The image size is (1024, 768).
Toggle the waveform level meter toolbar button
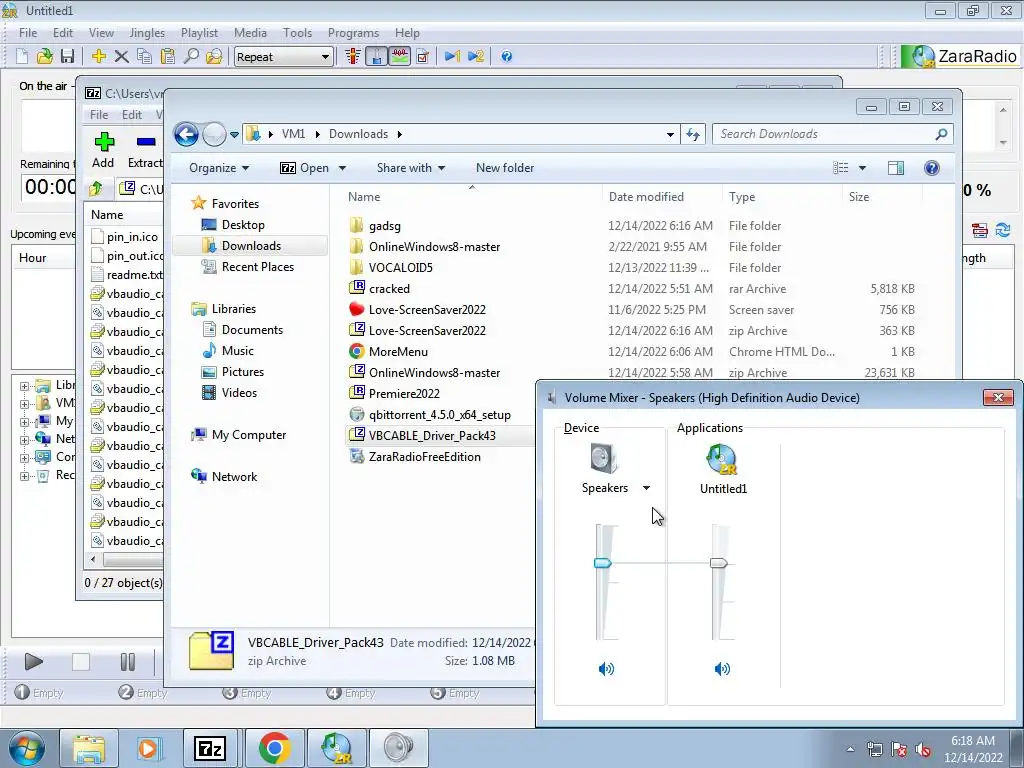400,57
